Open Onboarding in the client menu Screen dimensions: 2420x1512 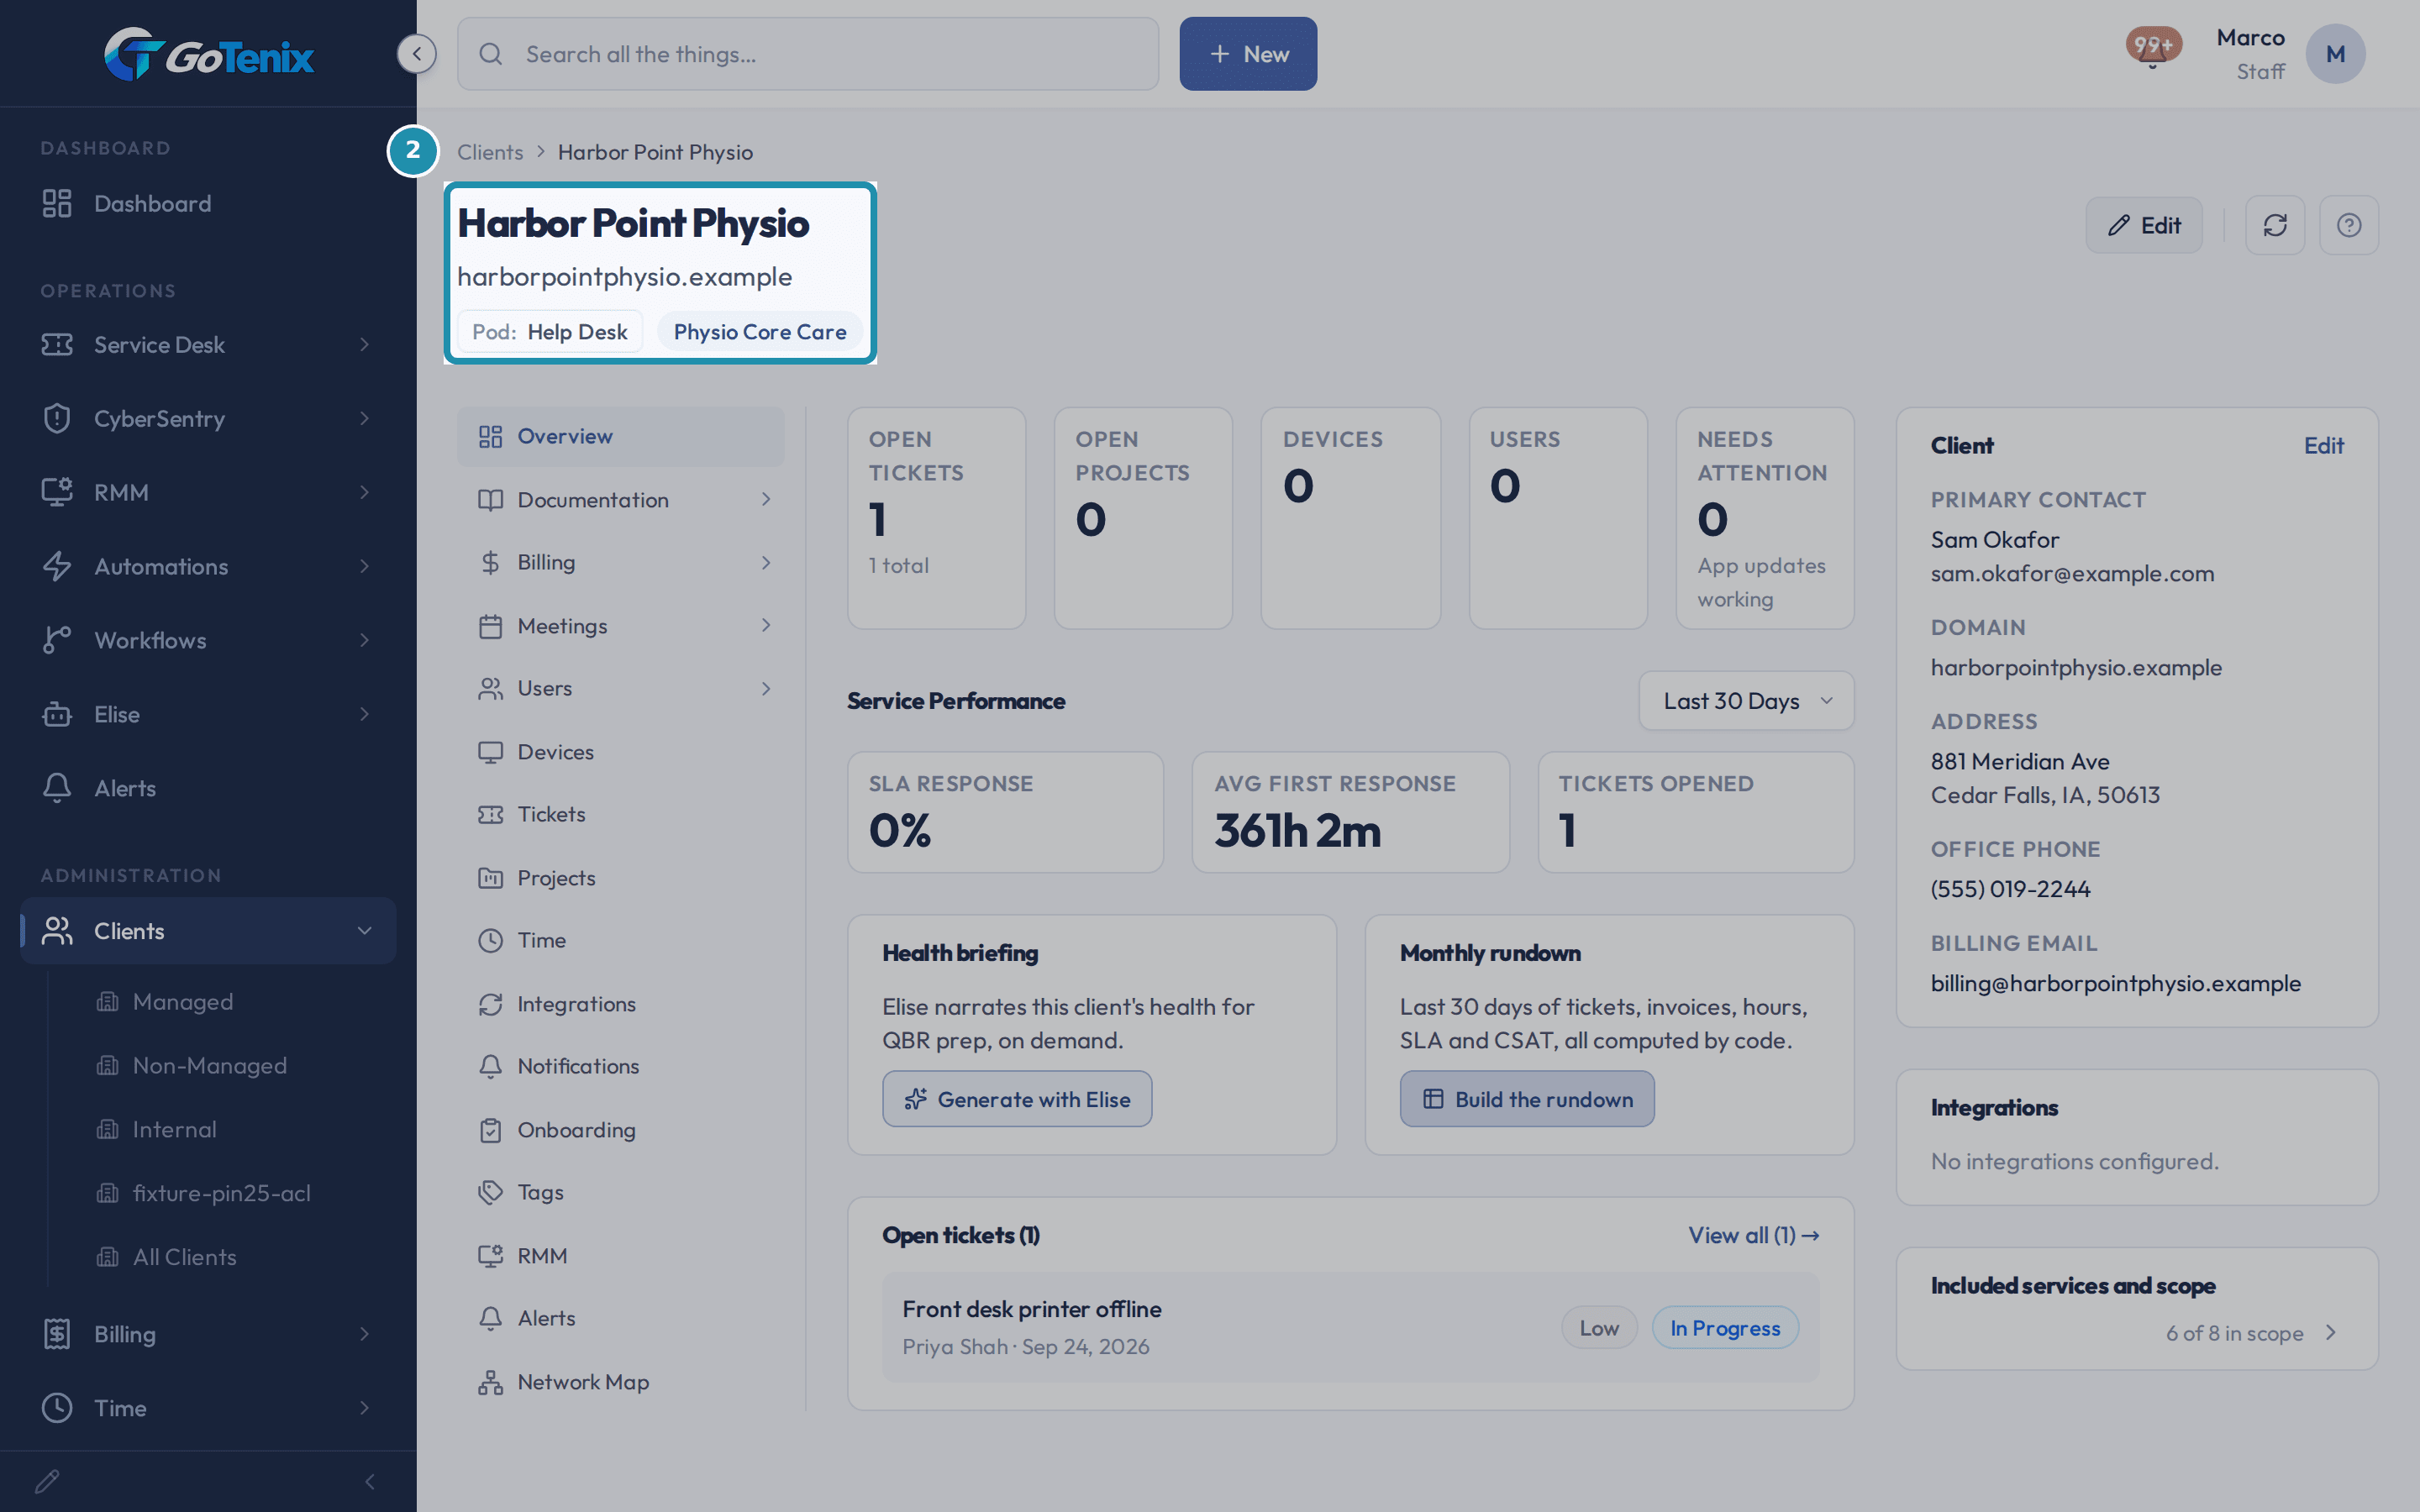click(x=620, y=1130)
